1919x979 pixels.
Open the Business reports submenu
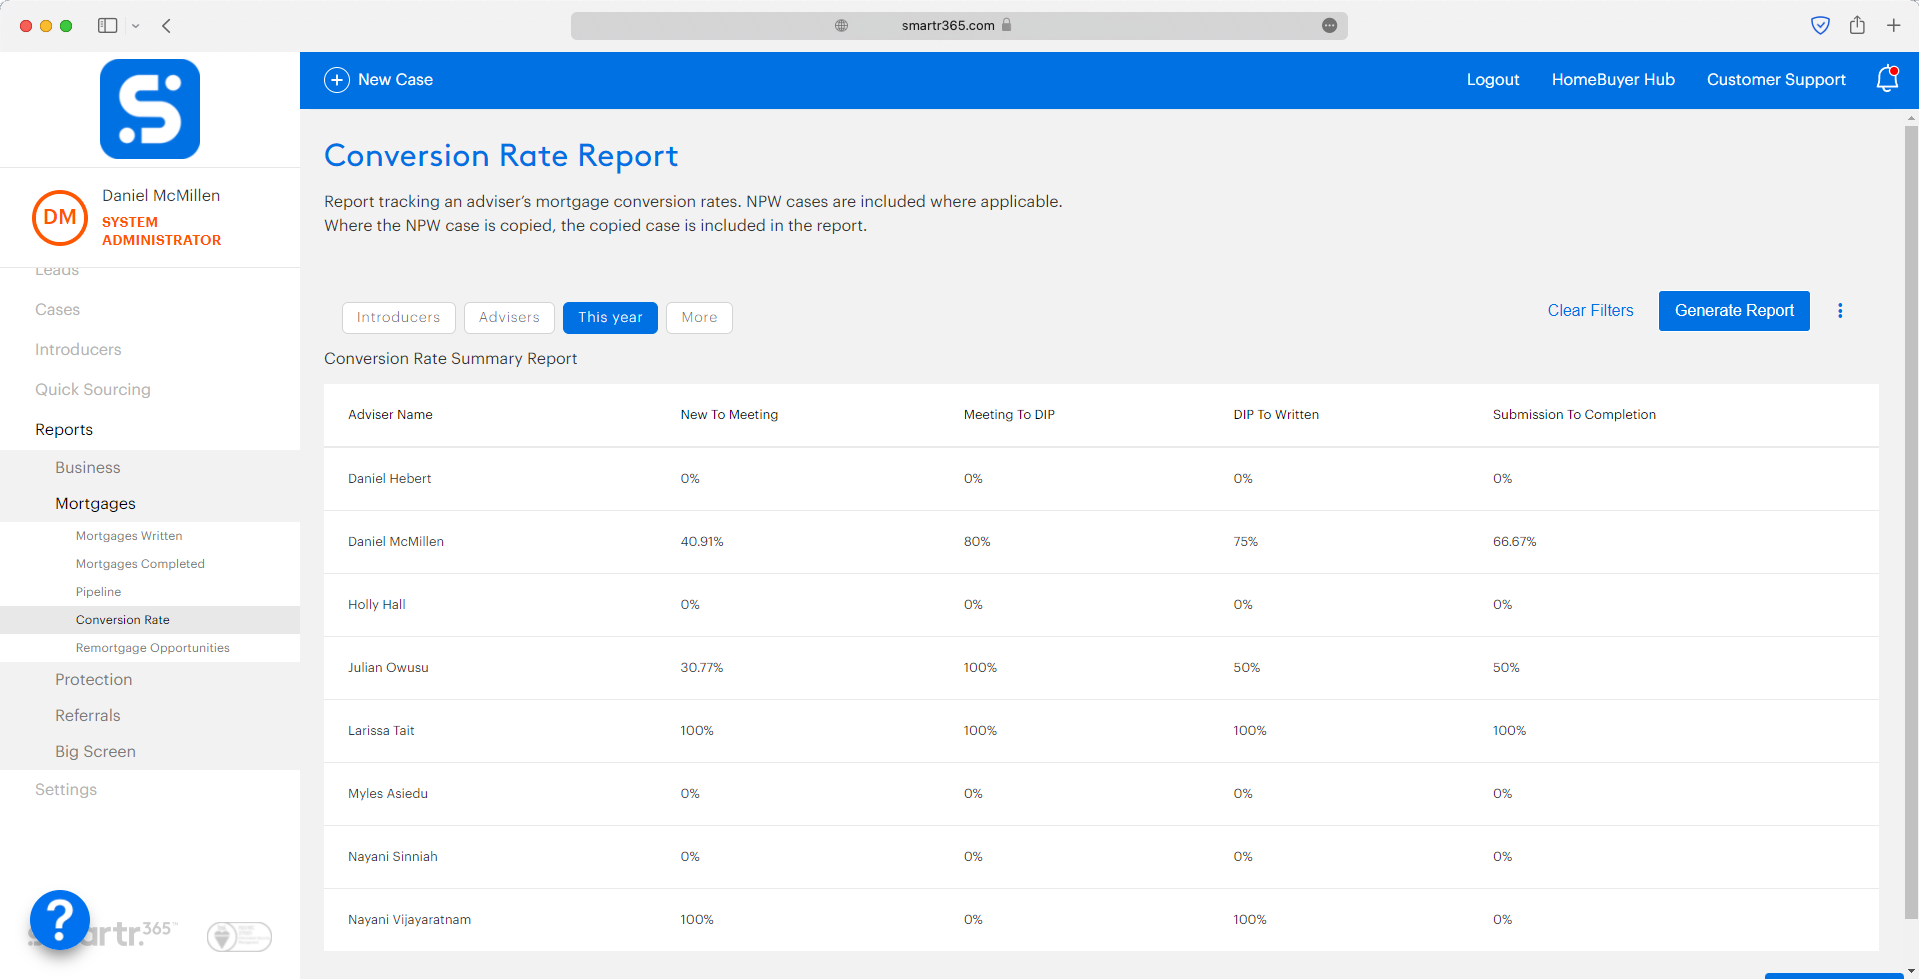point(88,468)
